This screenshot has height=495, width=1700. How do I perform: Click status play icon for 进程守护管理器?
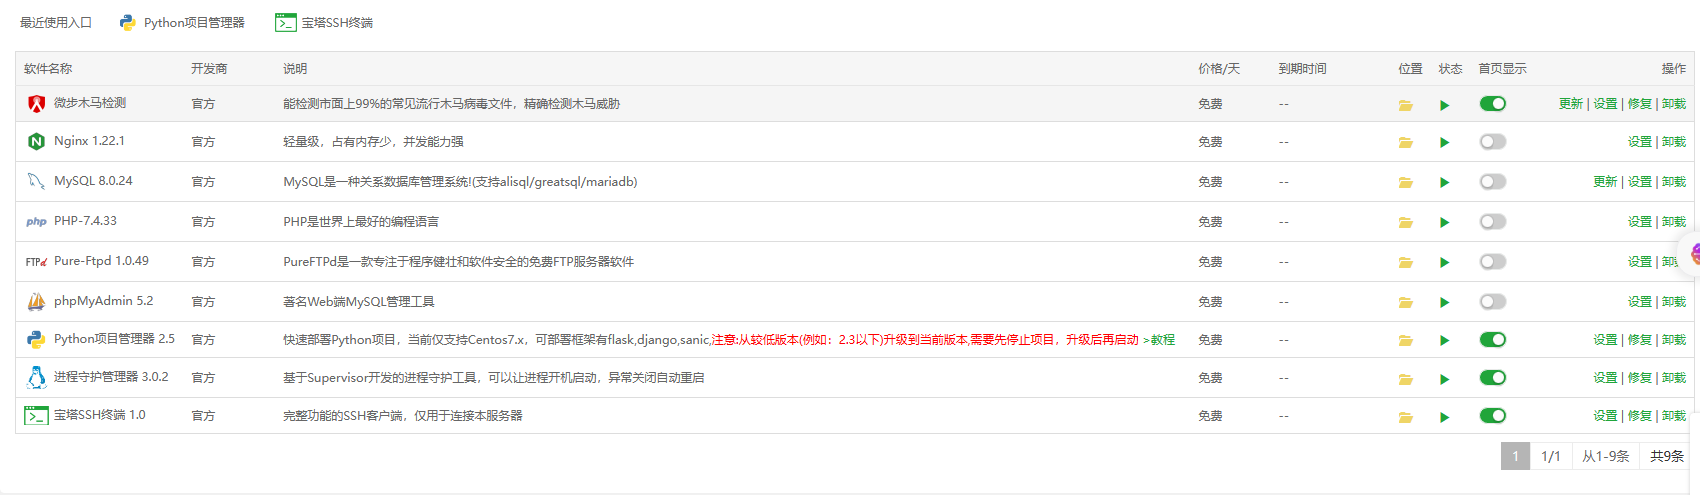1444,379
